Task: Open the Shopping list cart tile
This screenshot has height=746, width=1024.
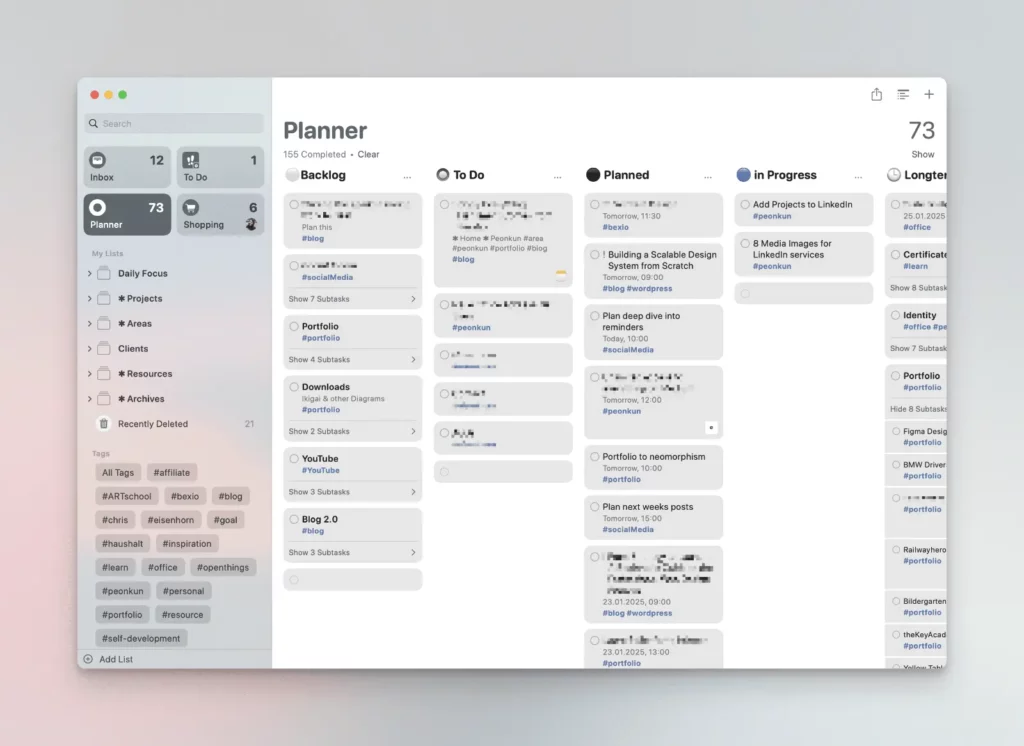Action: (220, 215)
